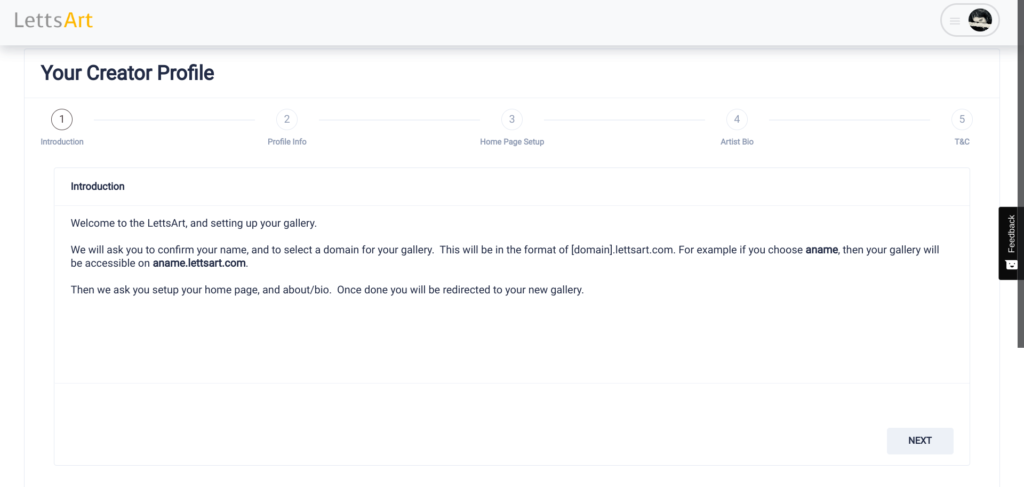The height and width of the screenshot is (487, 1024).
Task: Click the Your Creator Profile heading
Action: point(127,73)
